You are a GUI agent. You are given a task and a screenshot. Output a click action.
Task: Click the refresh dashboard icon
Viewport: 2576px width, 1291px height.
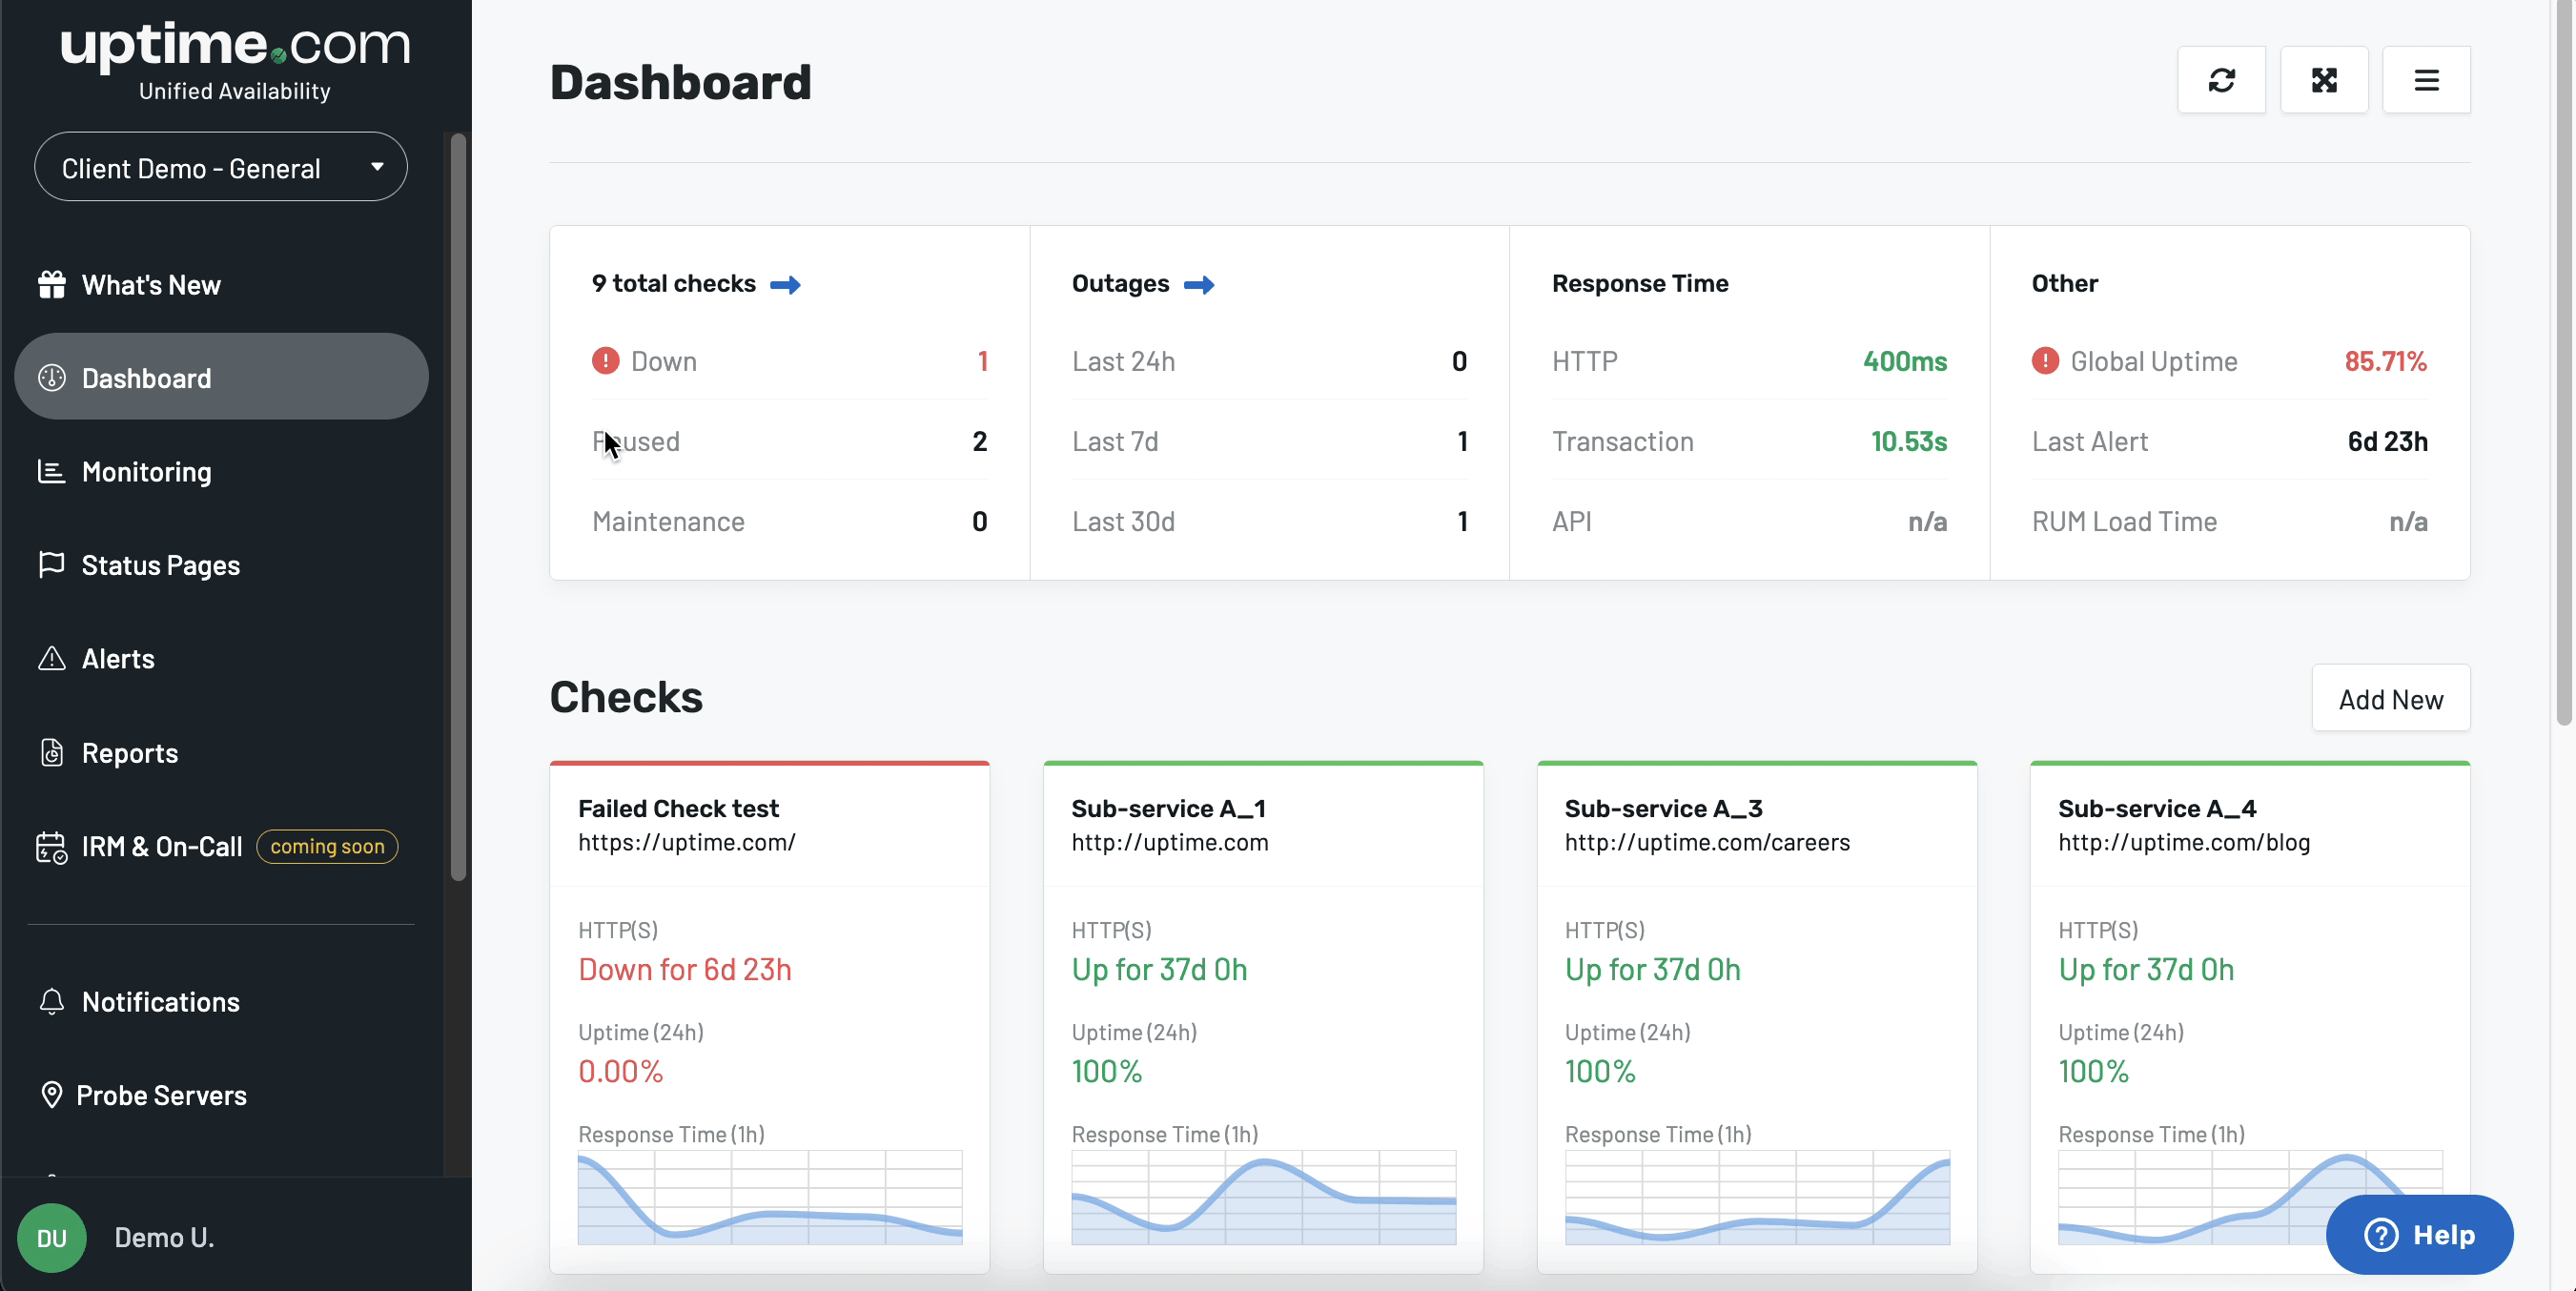pyautogui.click(x=2221, y=80)
